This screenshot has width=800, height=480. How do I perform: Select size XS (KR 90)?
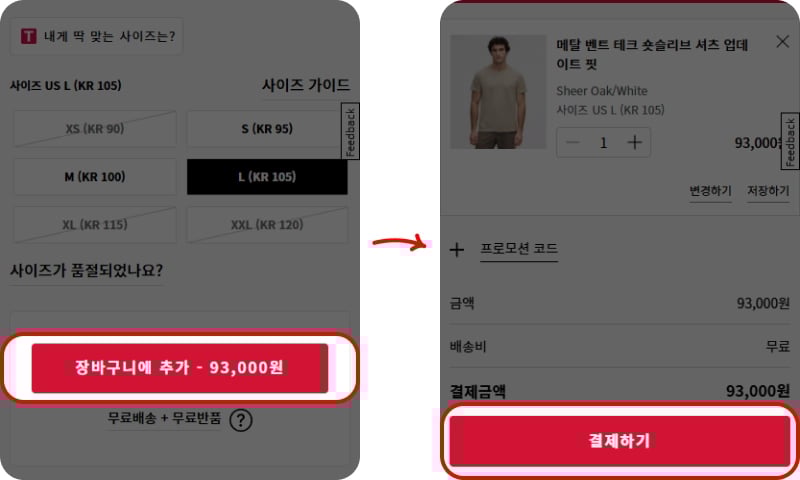pyautogui.click(x=95, y=129)
